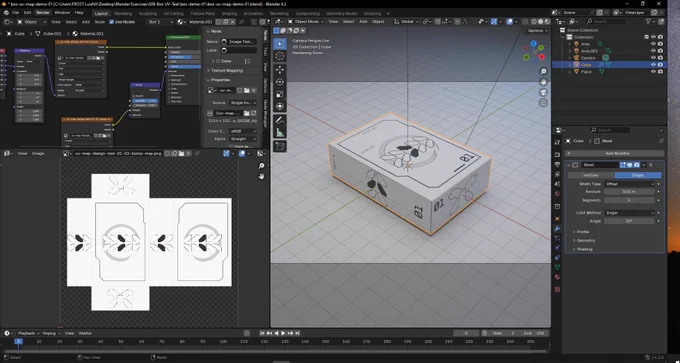This screenshot has height=363, width=680.
Task: Select the Cursor tool in viewport toolbar
Action: pos(280,56)
